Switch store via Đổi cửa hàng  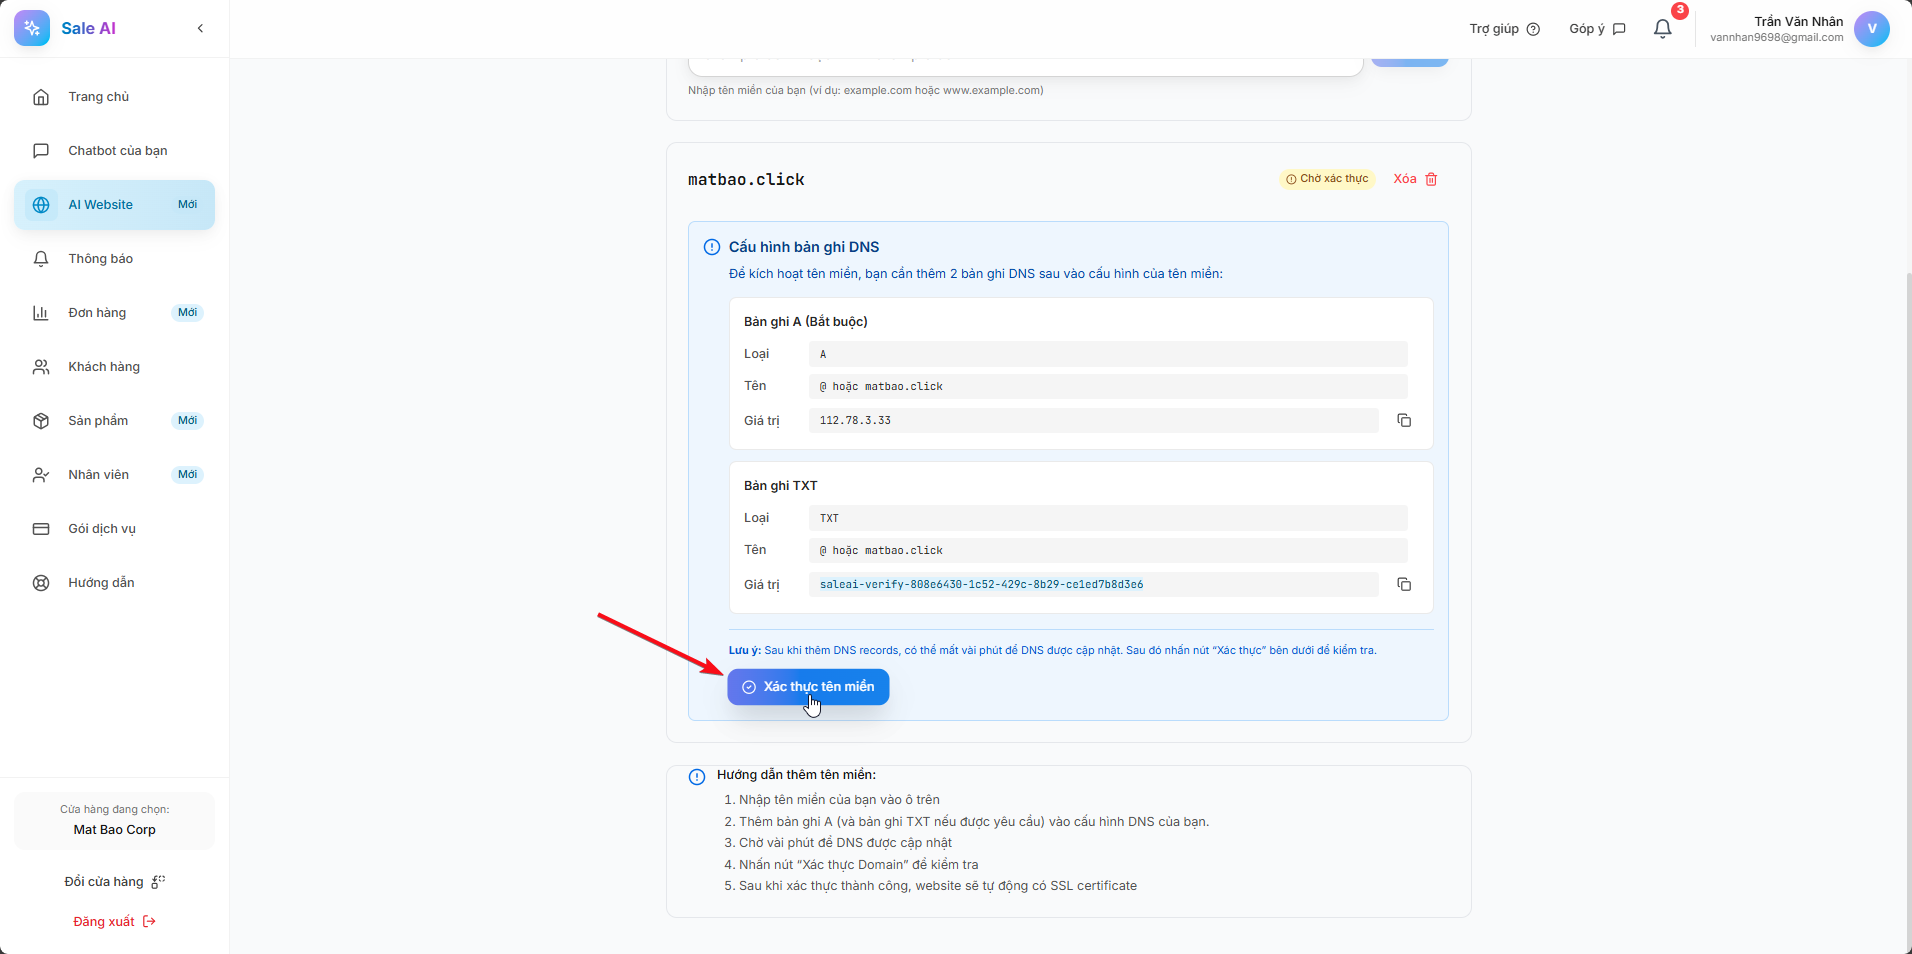tap(114, 882)
